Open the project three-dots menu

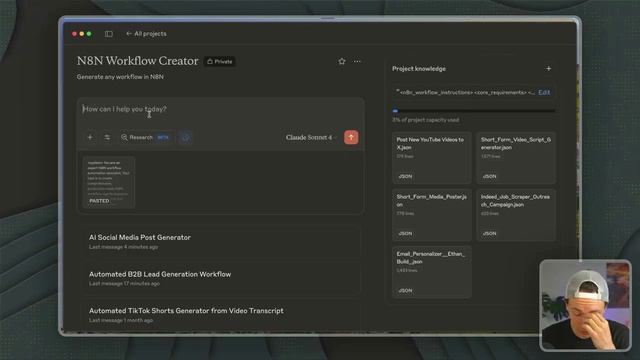357,62
